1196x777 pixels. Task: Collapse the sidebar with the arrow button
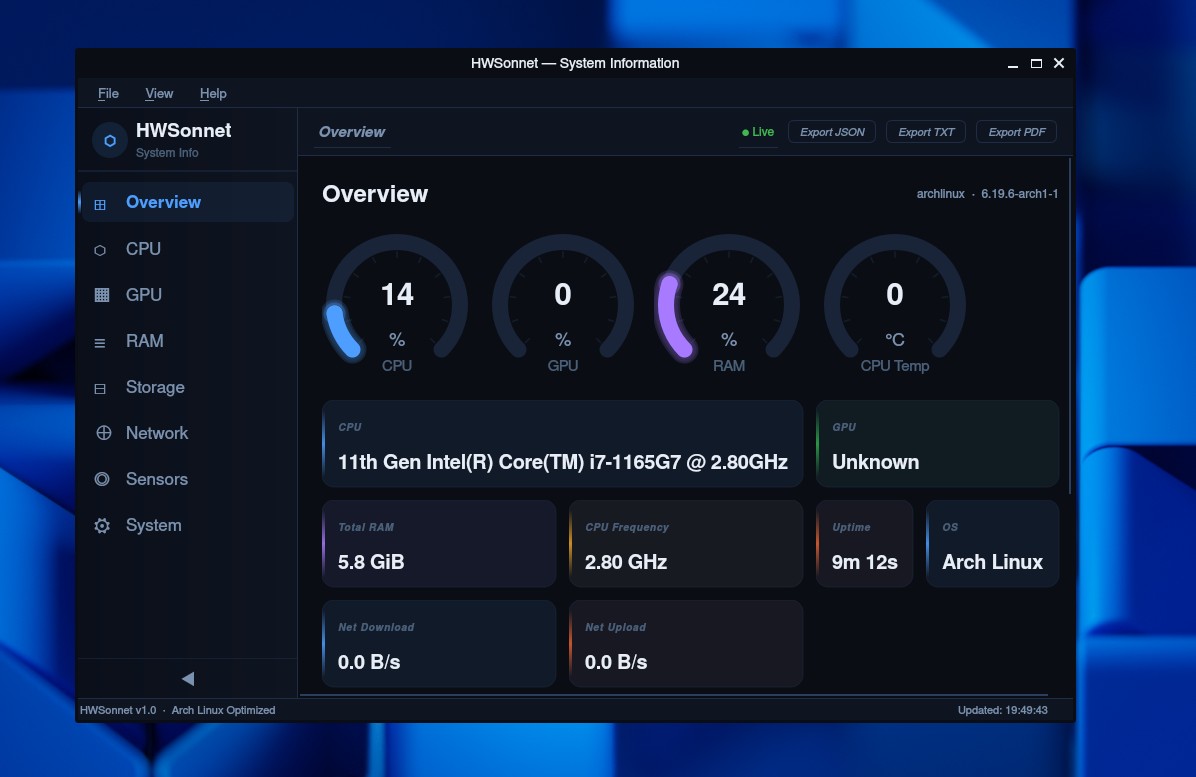[x=188, y=679]
